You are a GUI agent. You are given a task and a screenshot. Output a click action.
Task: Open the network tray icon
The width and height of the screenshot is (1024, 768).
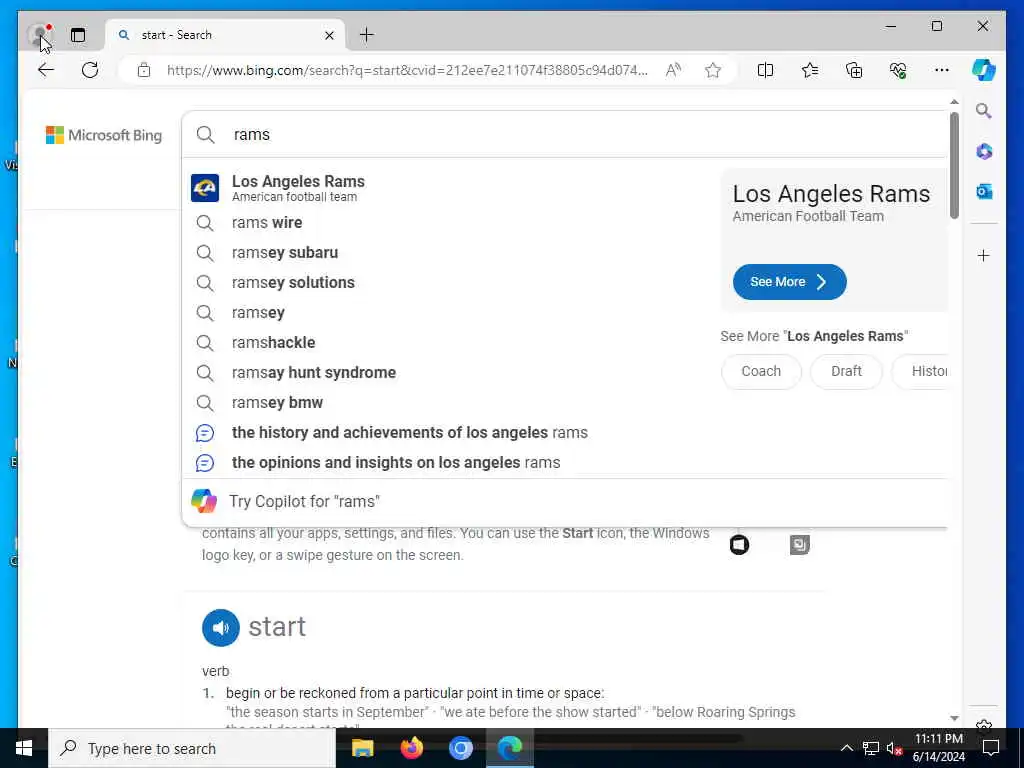click(x=871, y=748)
